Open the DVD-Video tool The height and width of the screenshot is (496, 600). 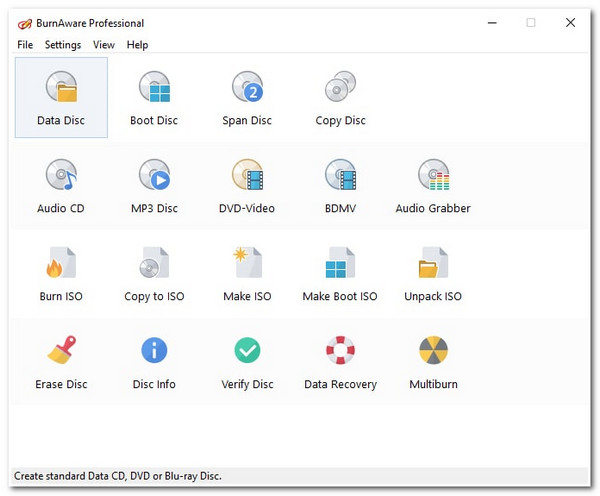[x=247, y=186]
